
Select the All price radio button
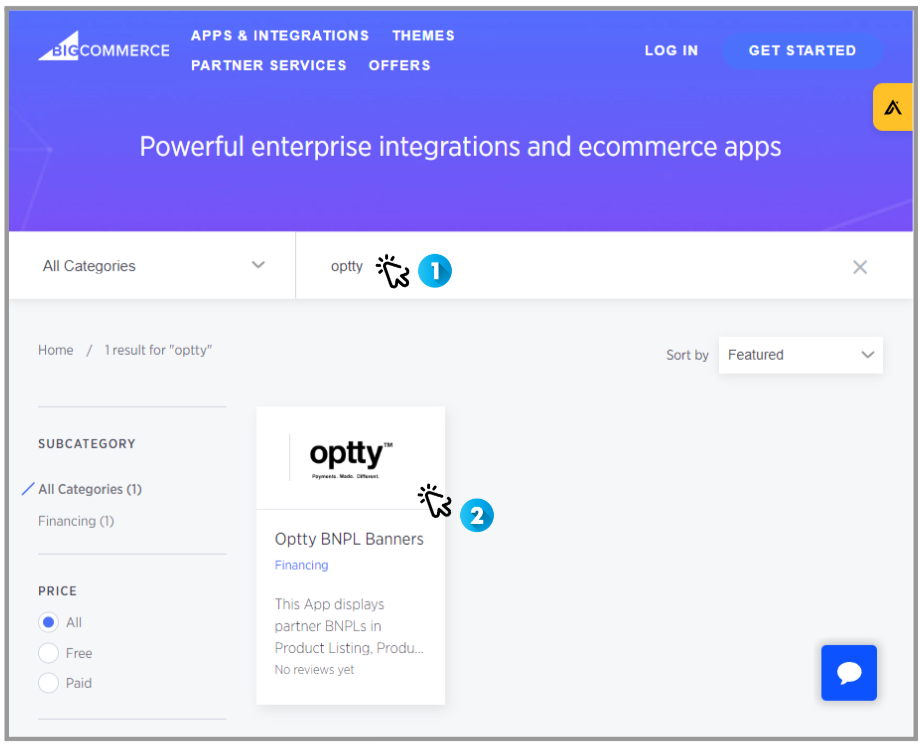tap(48, 622)
